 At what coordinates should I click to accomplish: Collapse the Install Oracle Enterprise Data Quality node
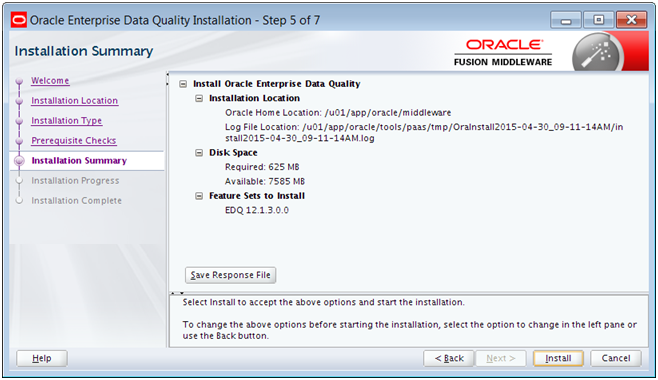tap(183, 84)
